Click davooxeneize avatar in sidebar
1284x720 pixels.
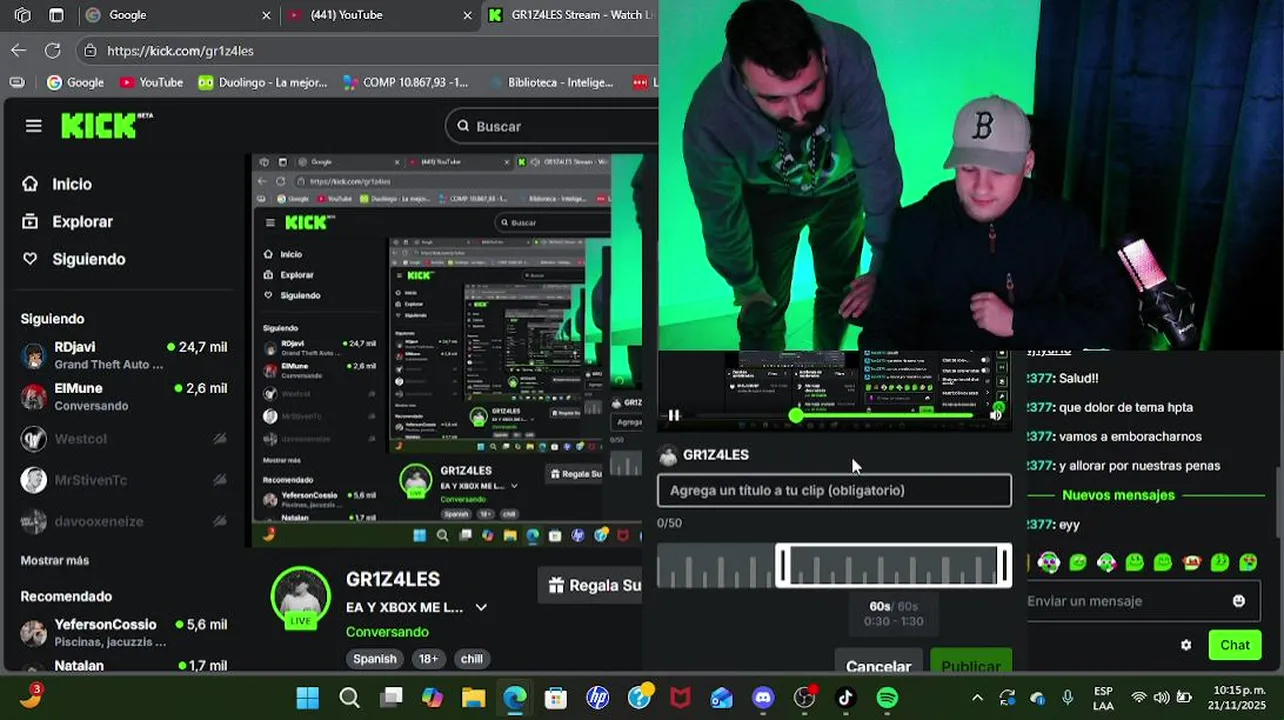pyautogui.click(x=34, y=521)
